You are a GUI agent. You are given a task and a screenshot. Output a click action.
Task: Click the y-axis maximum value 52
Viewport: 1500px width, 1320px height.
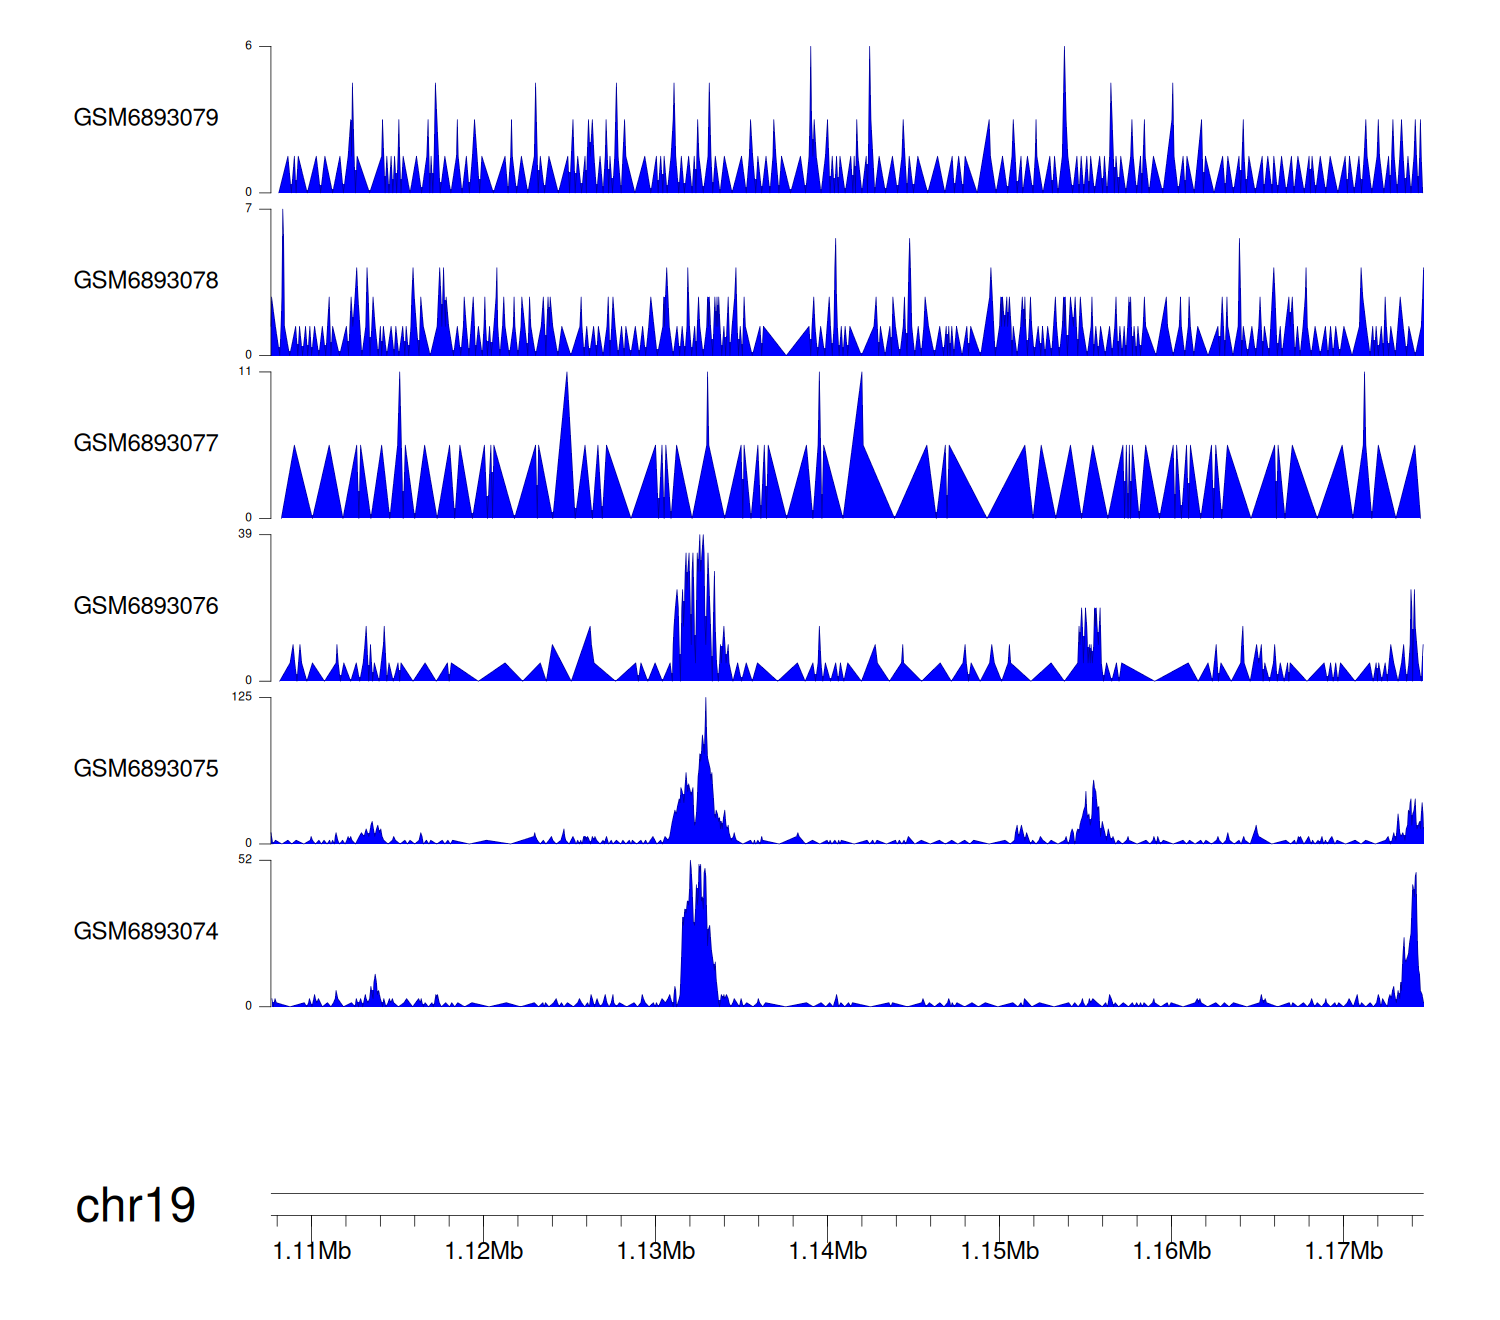click(245, 860)
